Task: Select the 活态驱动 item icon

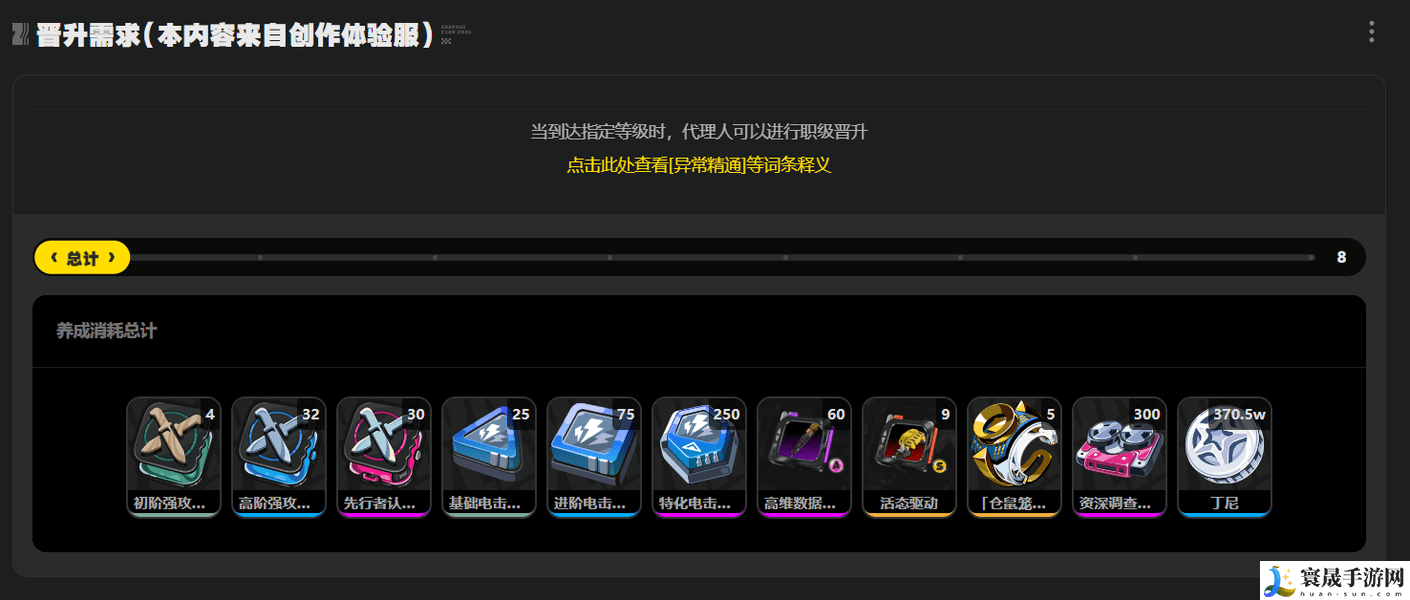Action: tap(909, 457)
